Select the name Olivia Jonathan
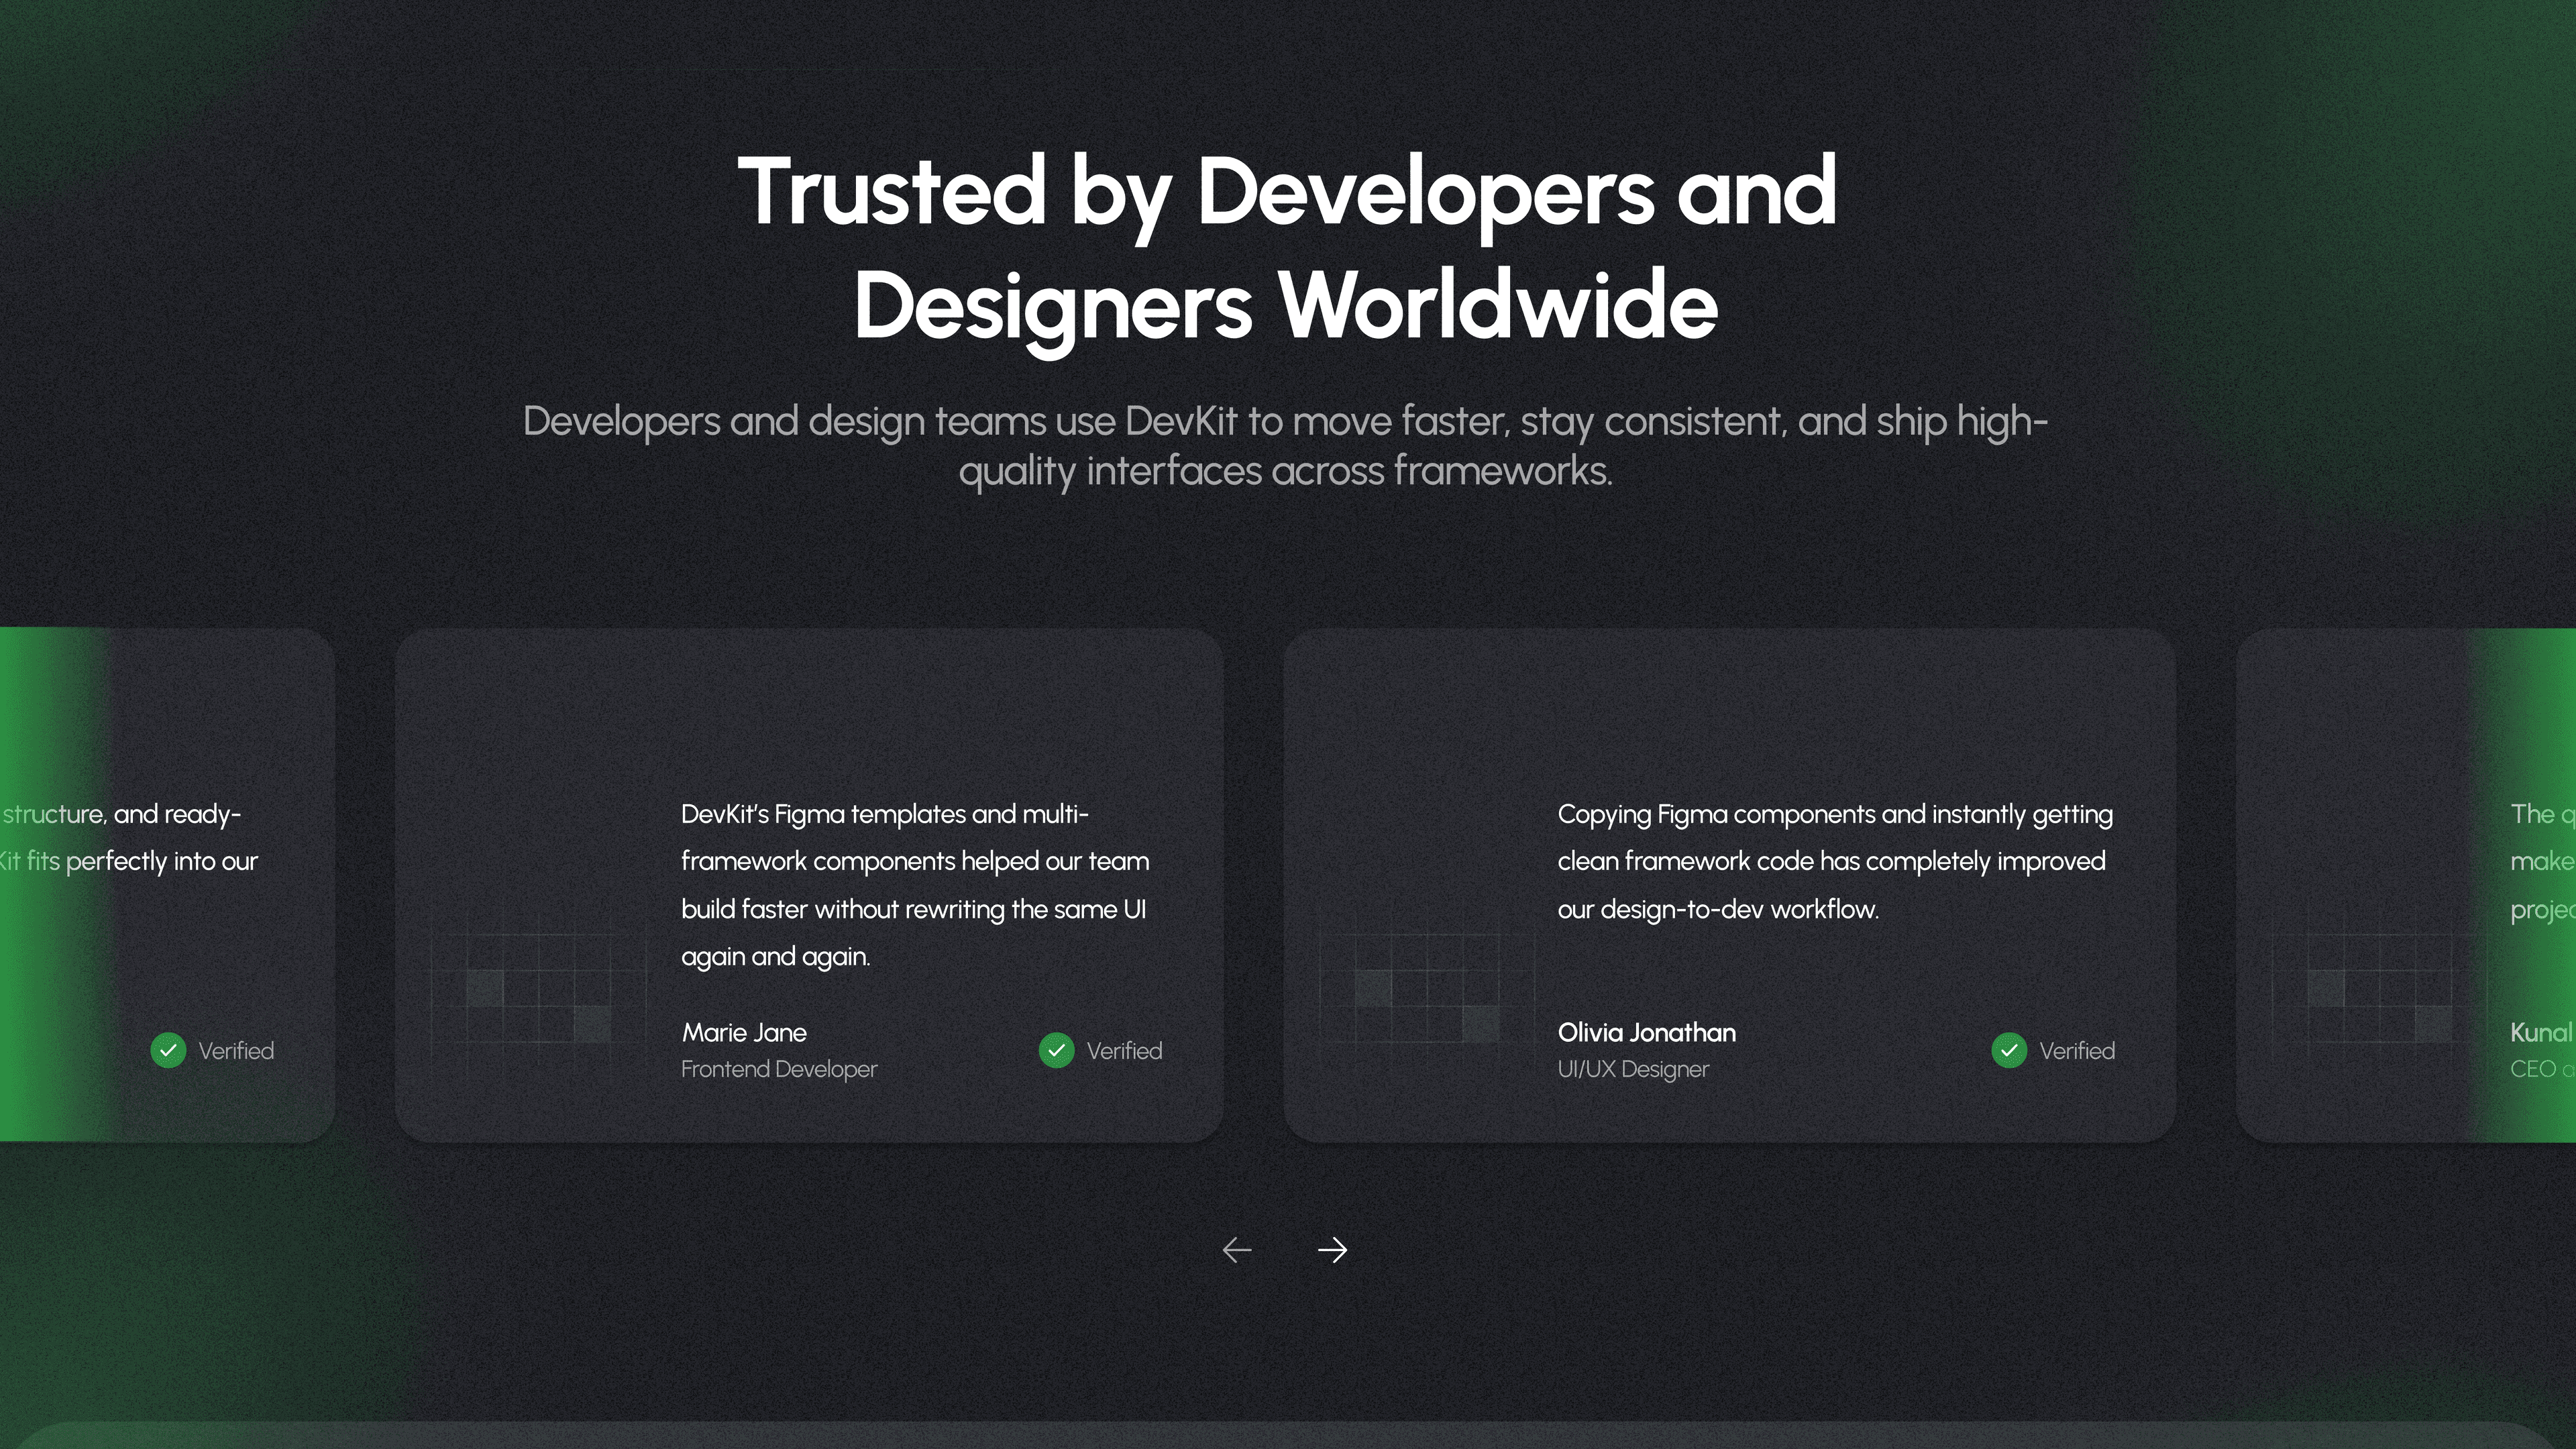The height and width of the screenshot is (1449, 2576). [x=1647, y=1032]
